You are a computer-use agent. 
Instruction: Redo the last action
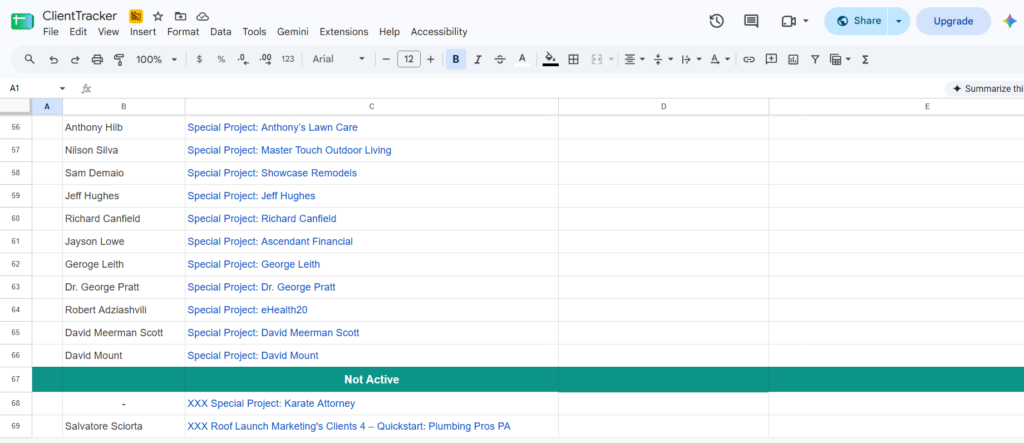click(x=75, y=59)
